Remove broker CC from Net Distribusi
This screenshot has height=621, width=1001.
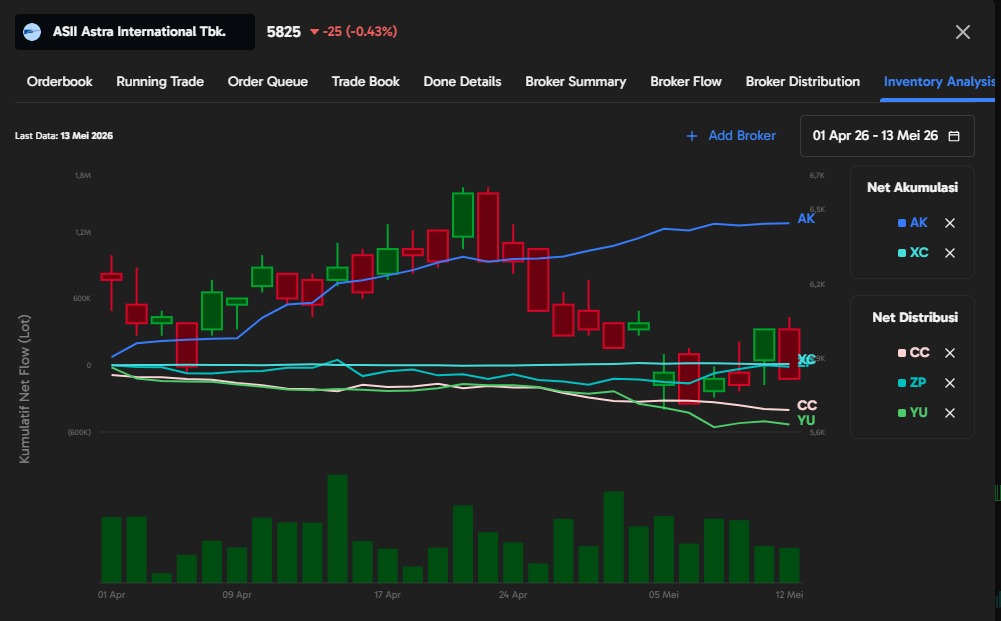tap(950, 353)
